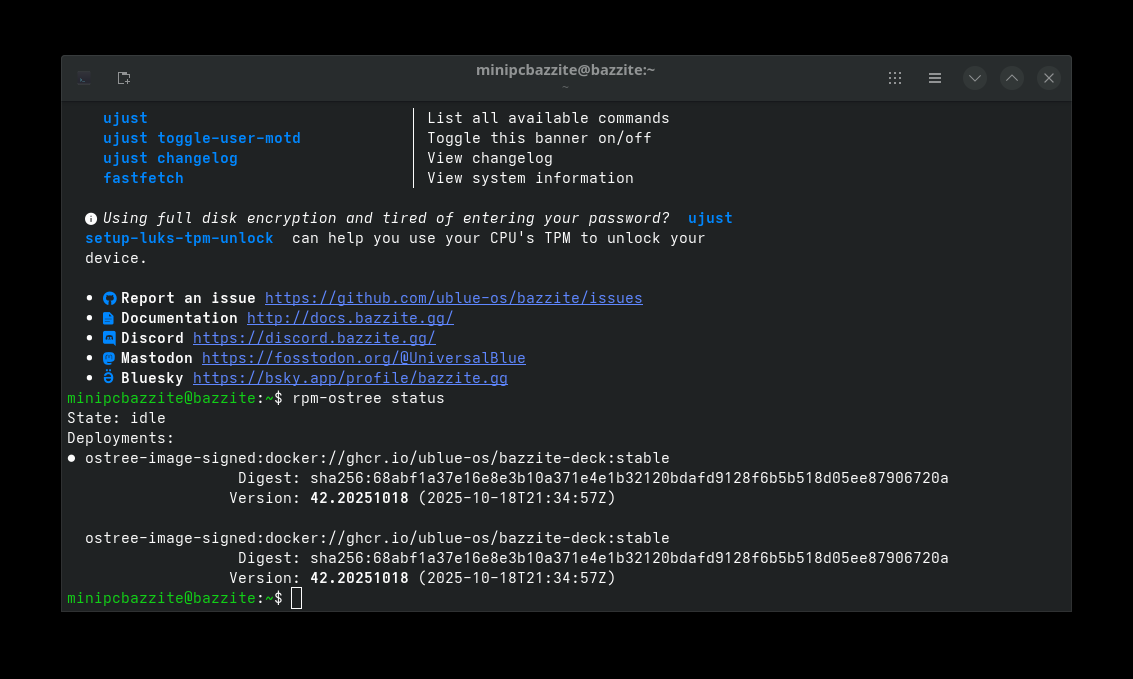Minimize the terminal window

point(975,78)
